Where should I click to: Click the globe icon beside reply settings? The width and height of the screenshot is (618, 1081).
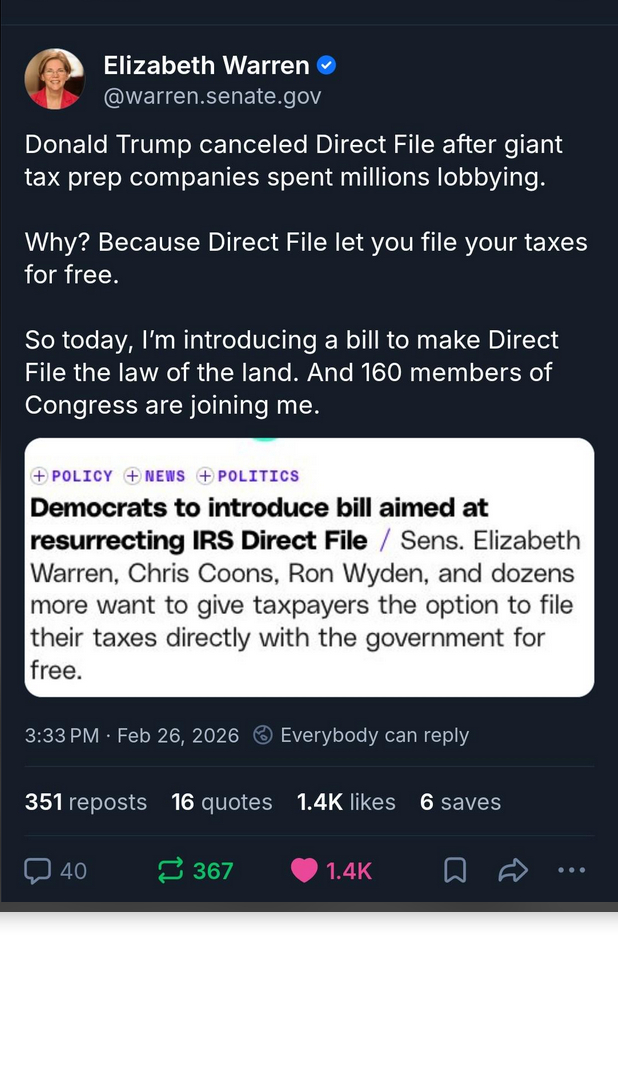pos(263,736)
